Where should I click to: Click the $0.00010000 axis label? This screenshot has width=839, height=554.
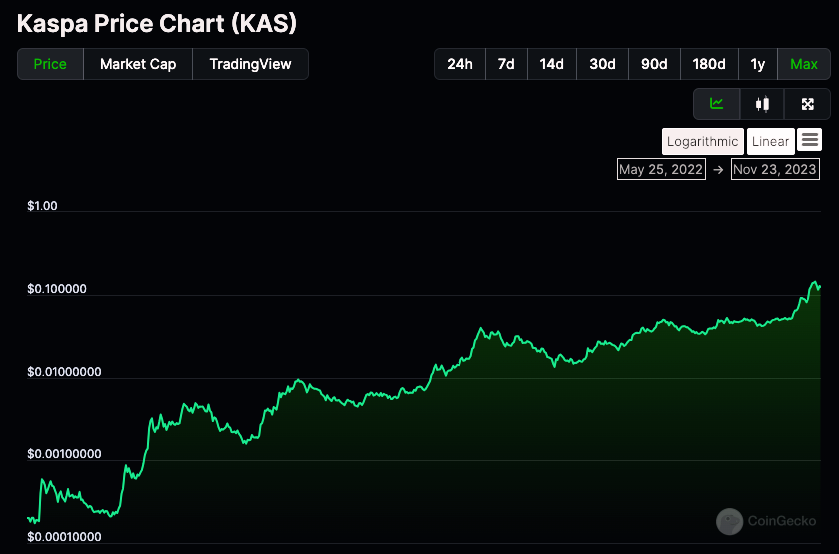coord(64,537)
